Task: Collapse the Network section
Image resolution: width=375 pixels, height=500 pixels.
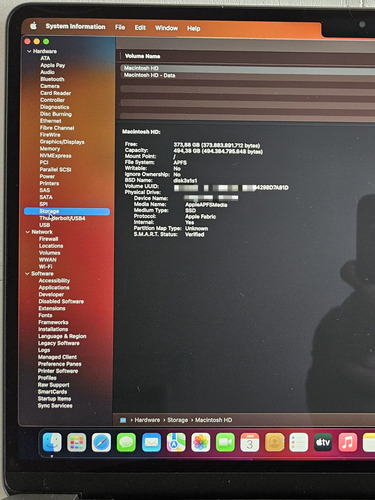Action: click(28, 232)
